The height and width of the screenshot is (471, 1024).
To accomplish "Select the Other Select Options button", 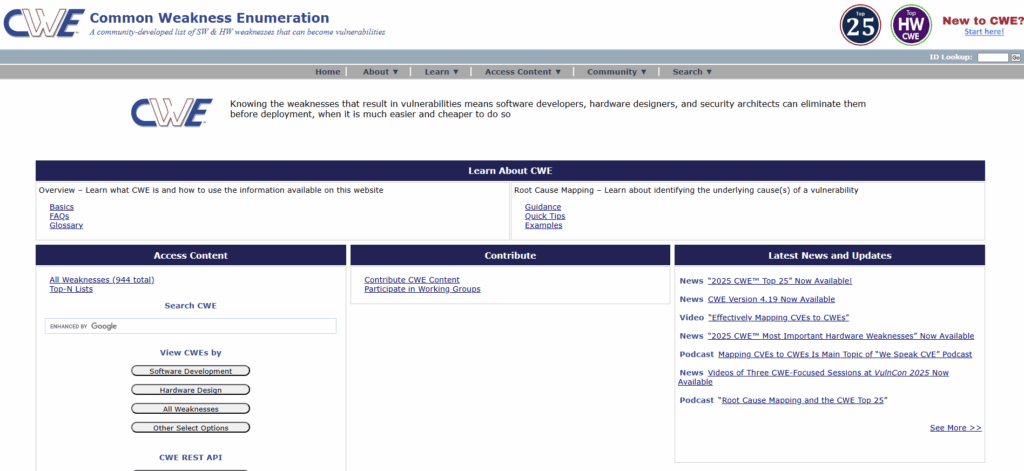I will click(x=190, y=428).
